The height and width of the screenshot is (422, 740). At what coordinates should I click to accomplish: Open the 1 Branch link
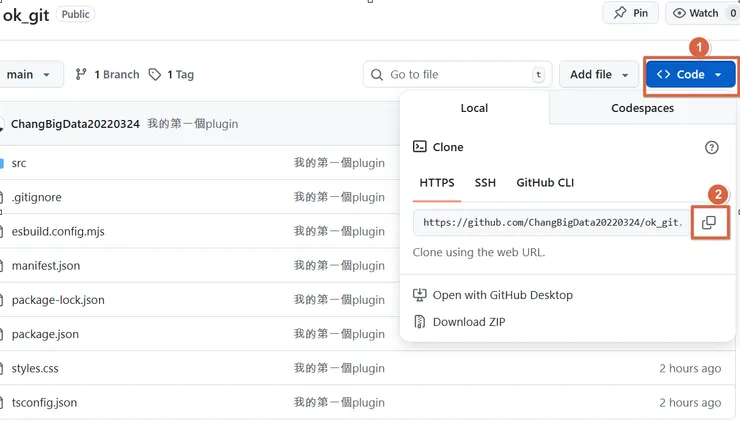click(107, 74)
